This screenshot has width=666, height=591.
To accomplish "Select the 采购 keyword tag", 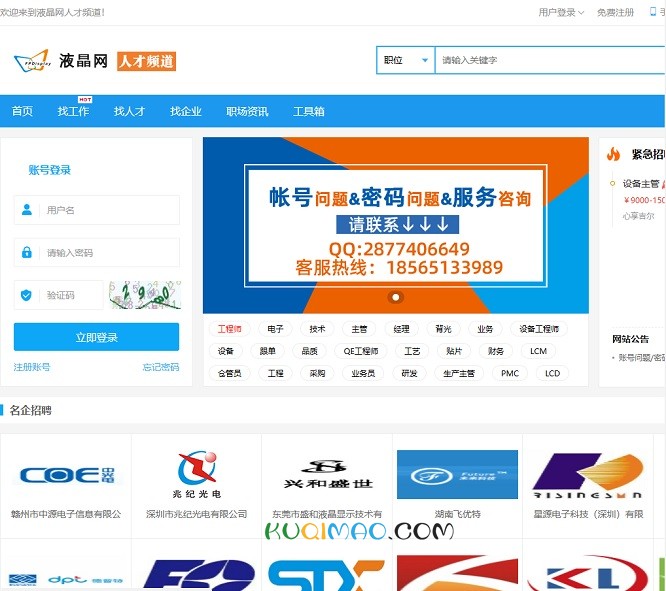I will (317, 373).
